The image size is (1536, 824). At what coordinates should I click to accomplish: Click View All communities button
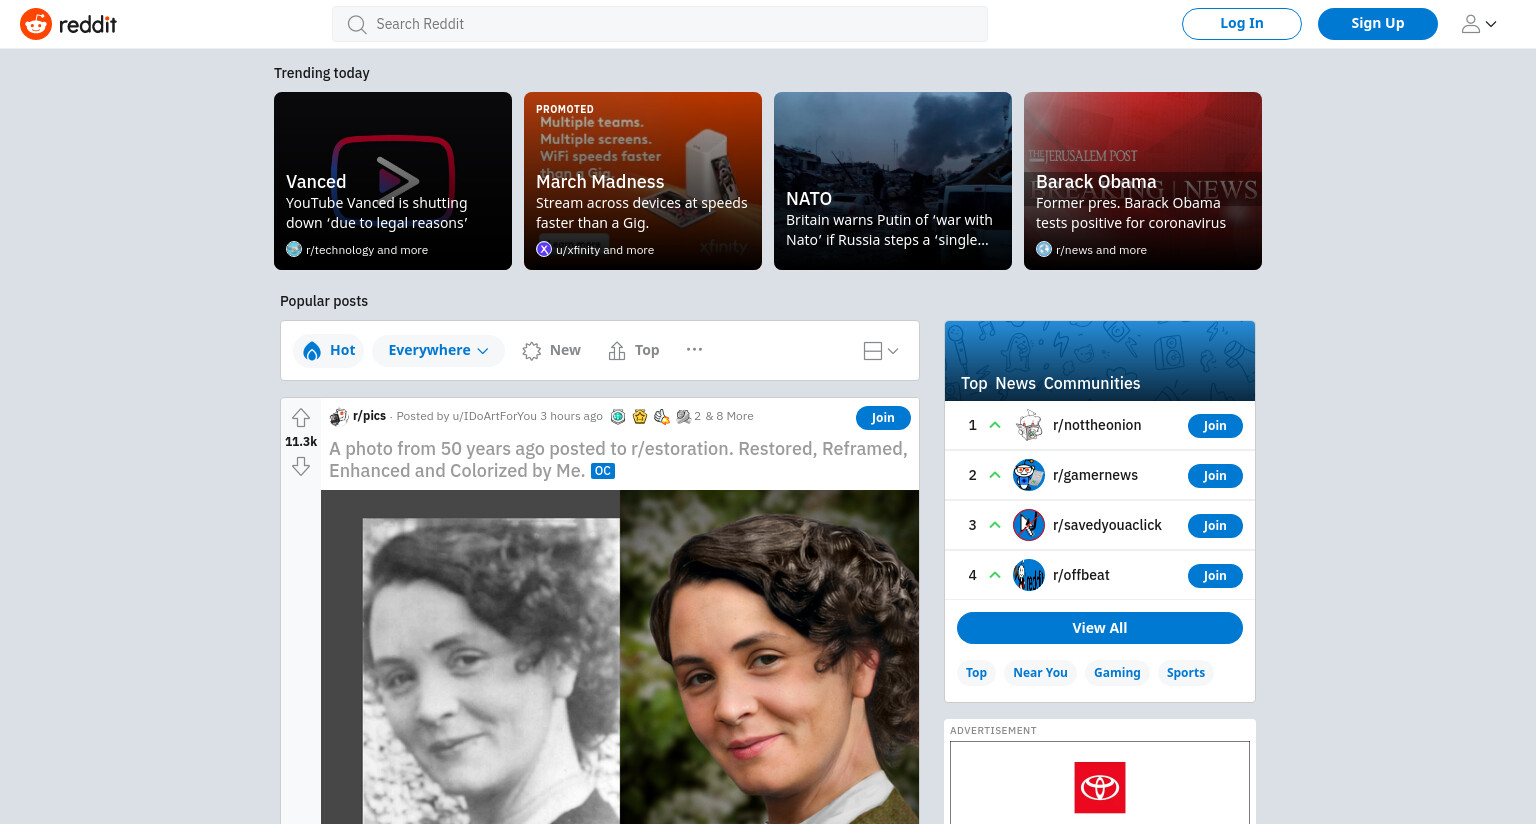click(1100, 628)
